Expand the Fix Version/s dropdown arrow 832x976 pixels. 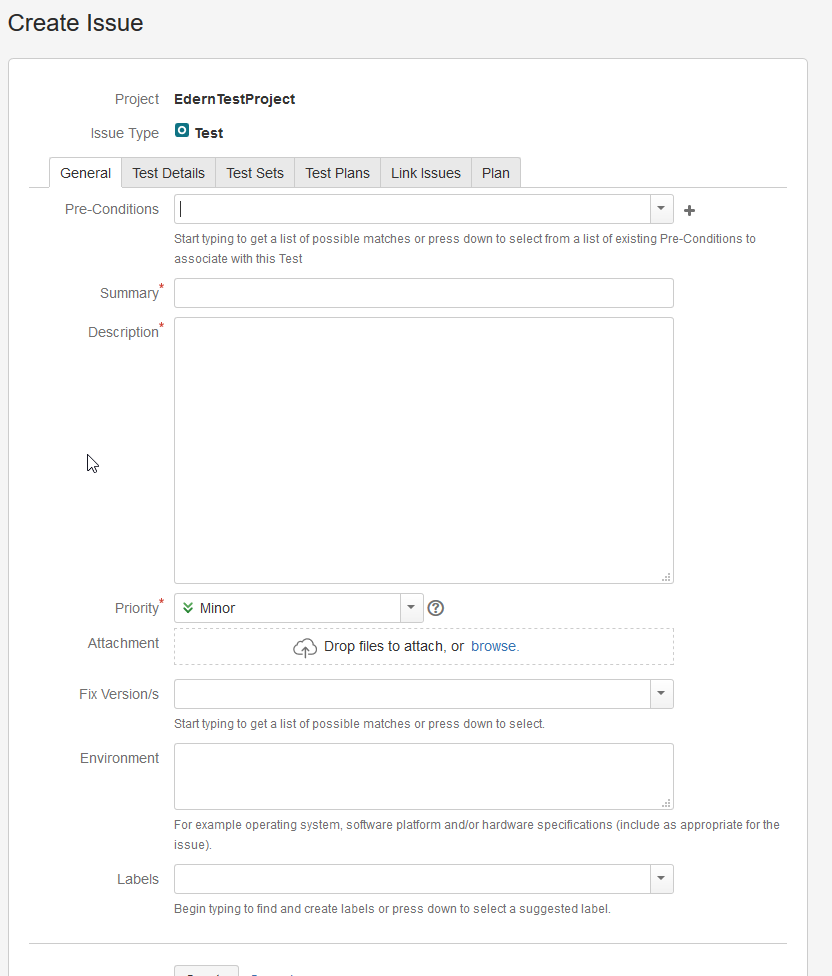661,693
